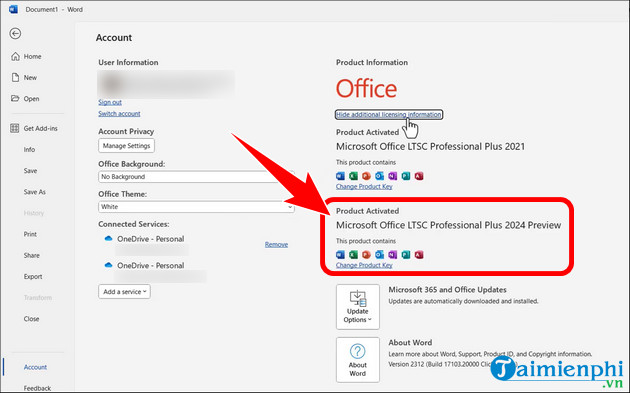Click the Switch account link
This screenshot has height=393, width=630.
[119, 114]
